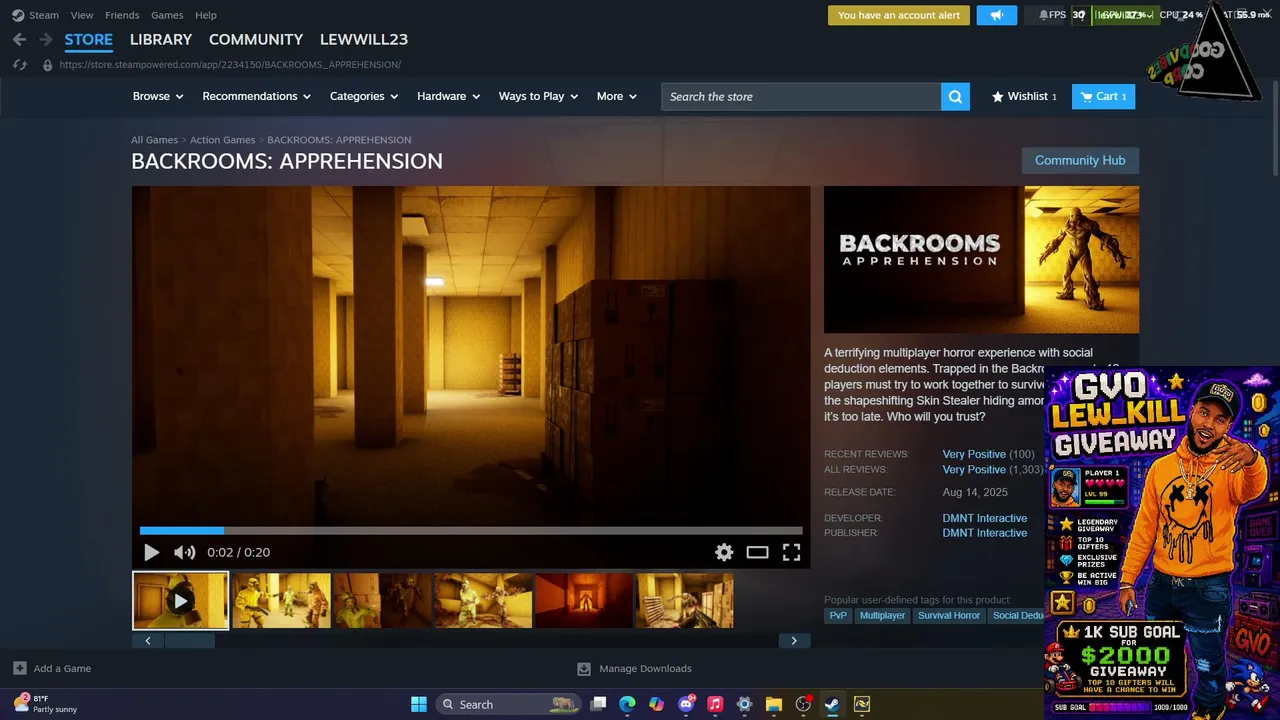The image size is (1280, 720).
Task: Switch to the COMMUNITY tab
Action: tap(256, 40)
